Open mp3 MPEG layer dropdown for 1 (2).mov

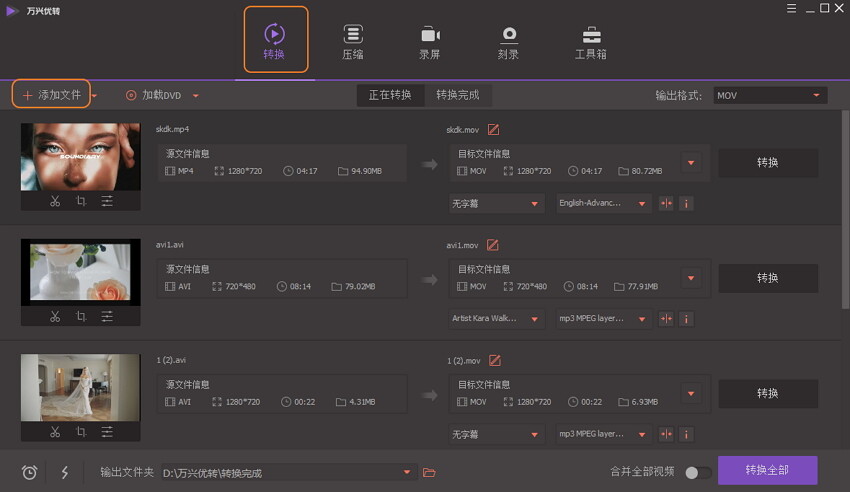tap(603, 435)
